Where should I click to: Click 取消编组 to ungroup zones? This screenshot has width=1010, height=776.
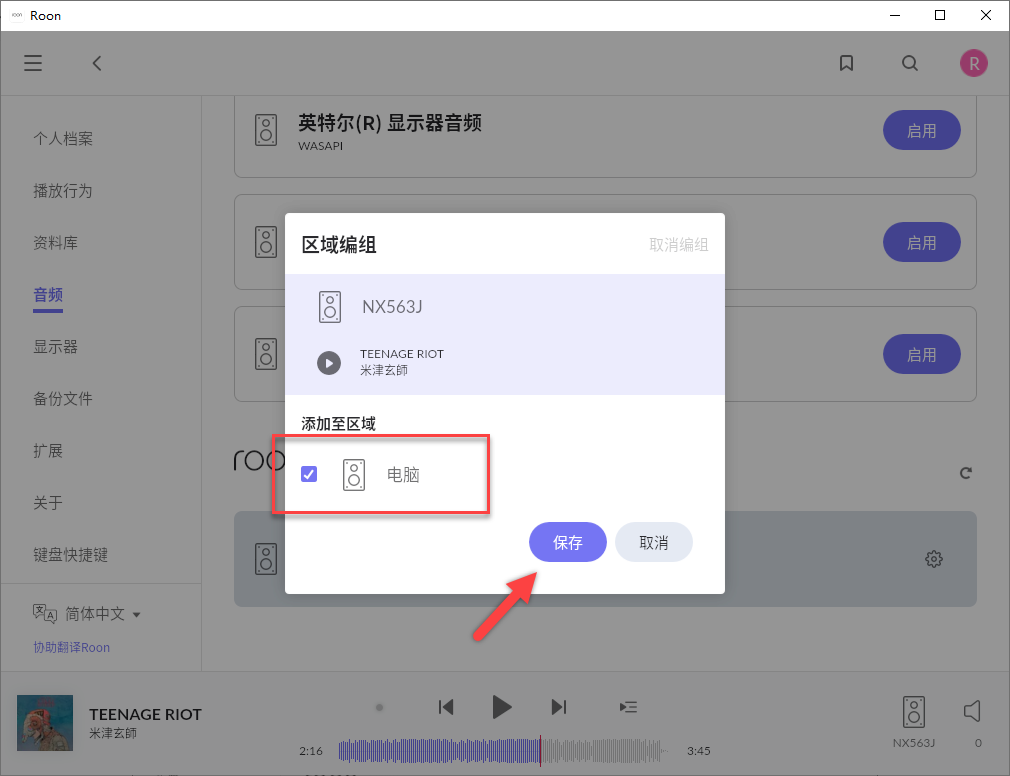tap(678, 245)
